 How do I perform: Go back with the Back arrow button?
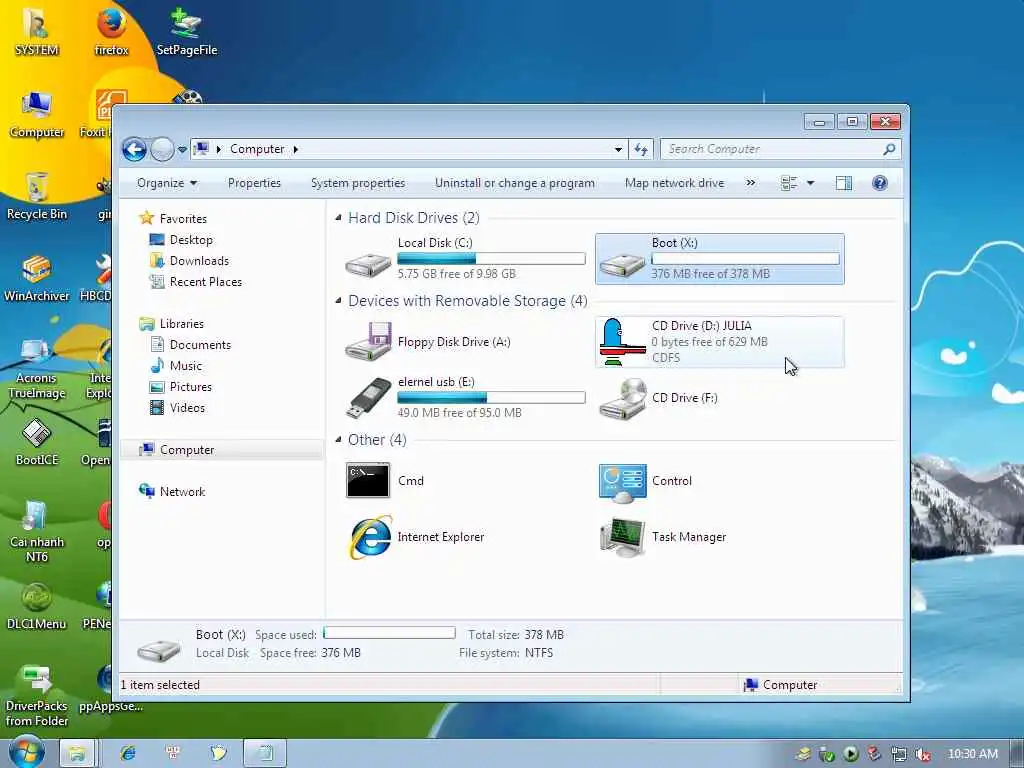(x=134, y=150)
